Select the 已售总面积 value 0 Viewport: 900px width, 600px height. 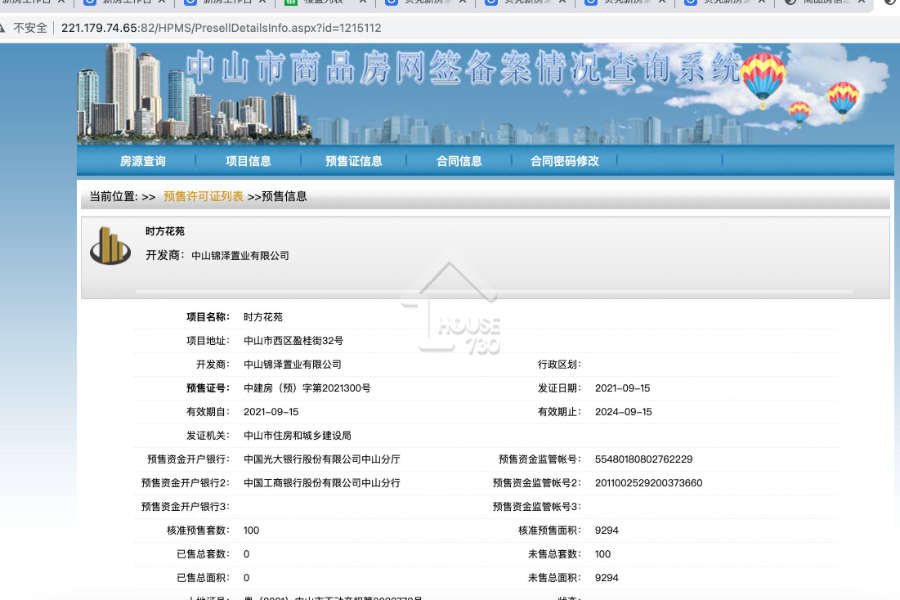coord(246,578)
